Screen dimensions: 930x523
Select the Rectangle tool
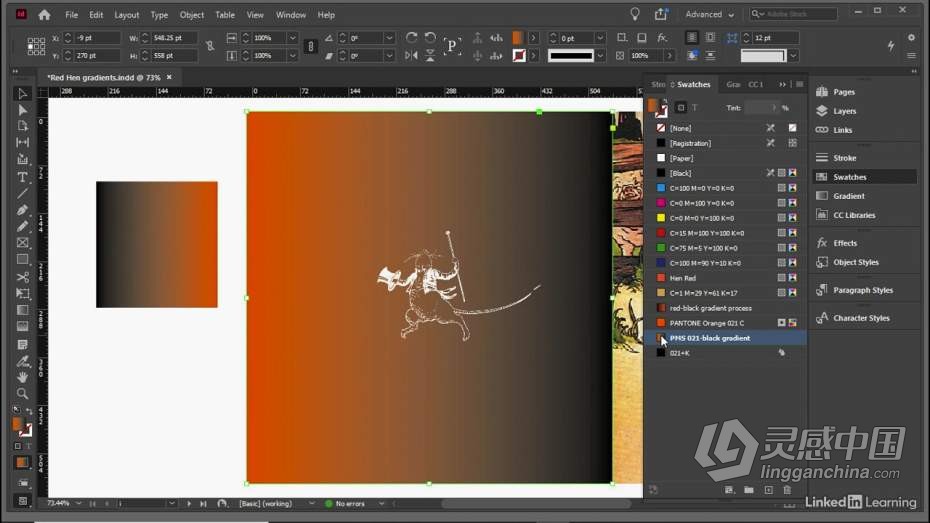pyautogui.click(x=22, y=259)
